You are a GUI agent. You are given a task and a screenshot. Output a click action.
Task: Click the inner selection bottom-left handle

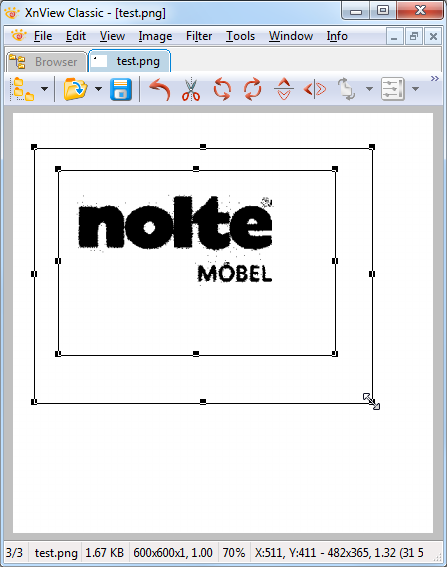(58, 354)
